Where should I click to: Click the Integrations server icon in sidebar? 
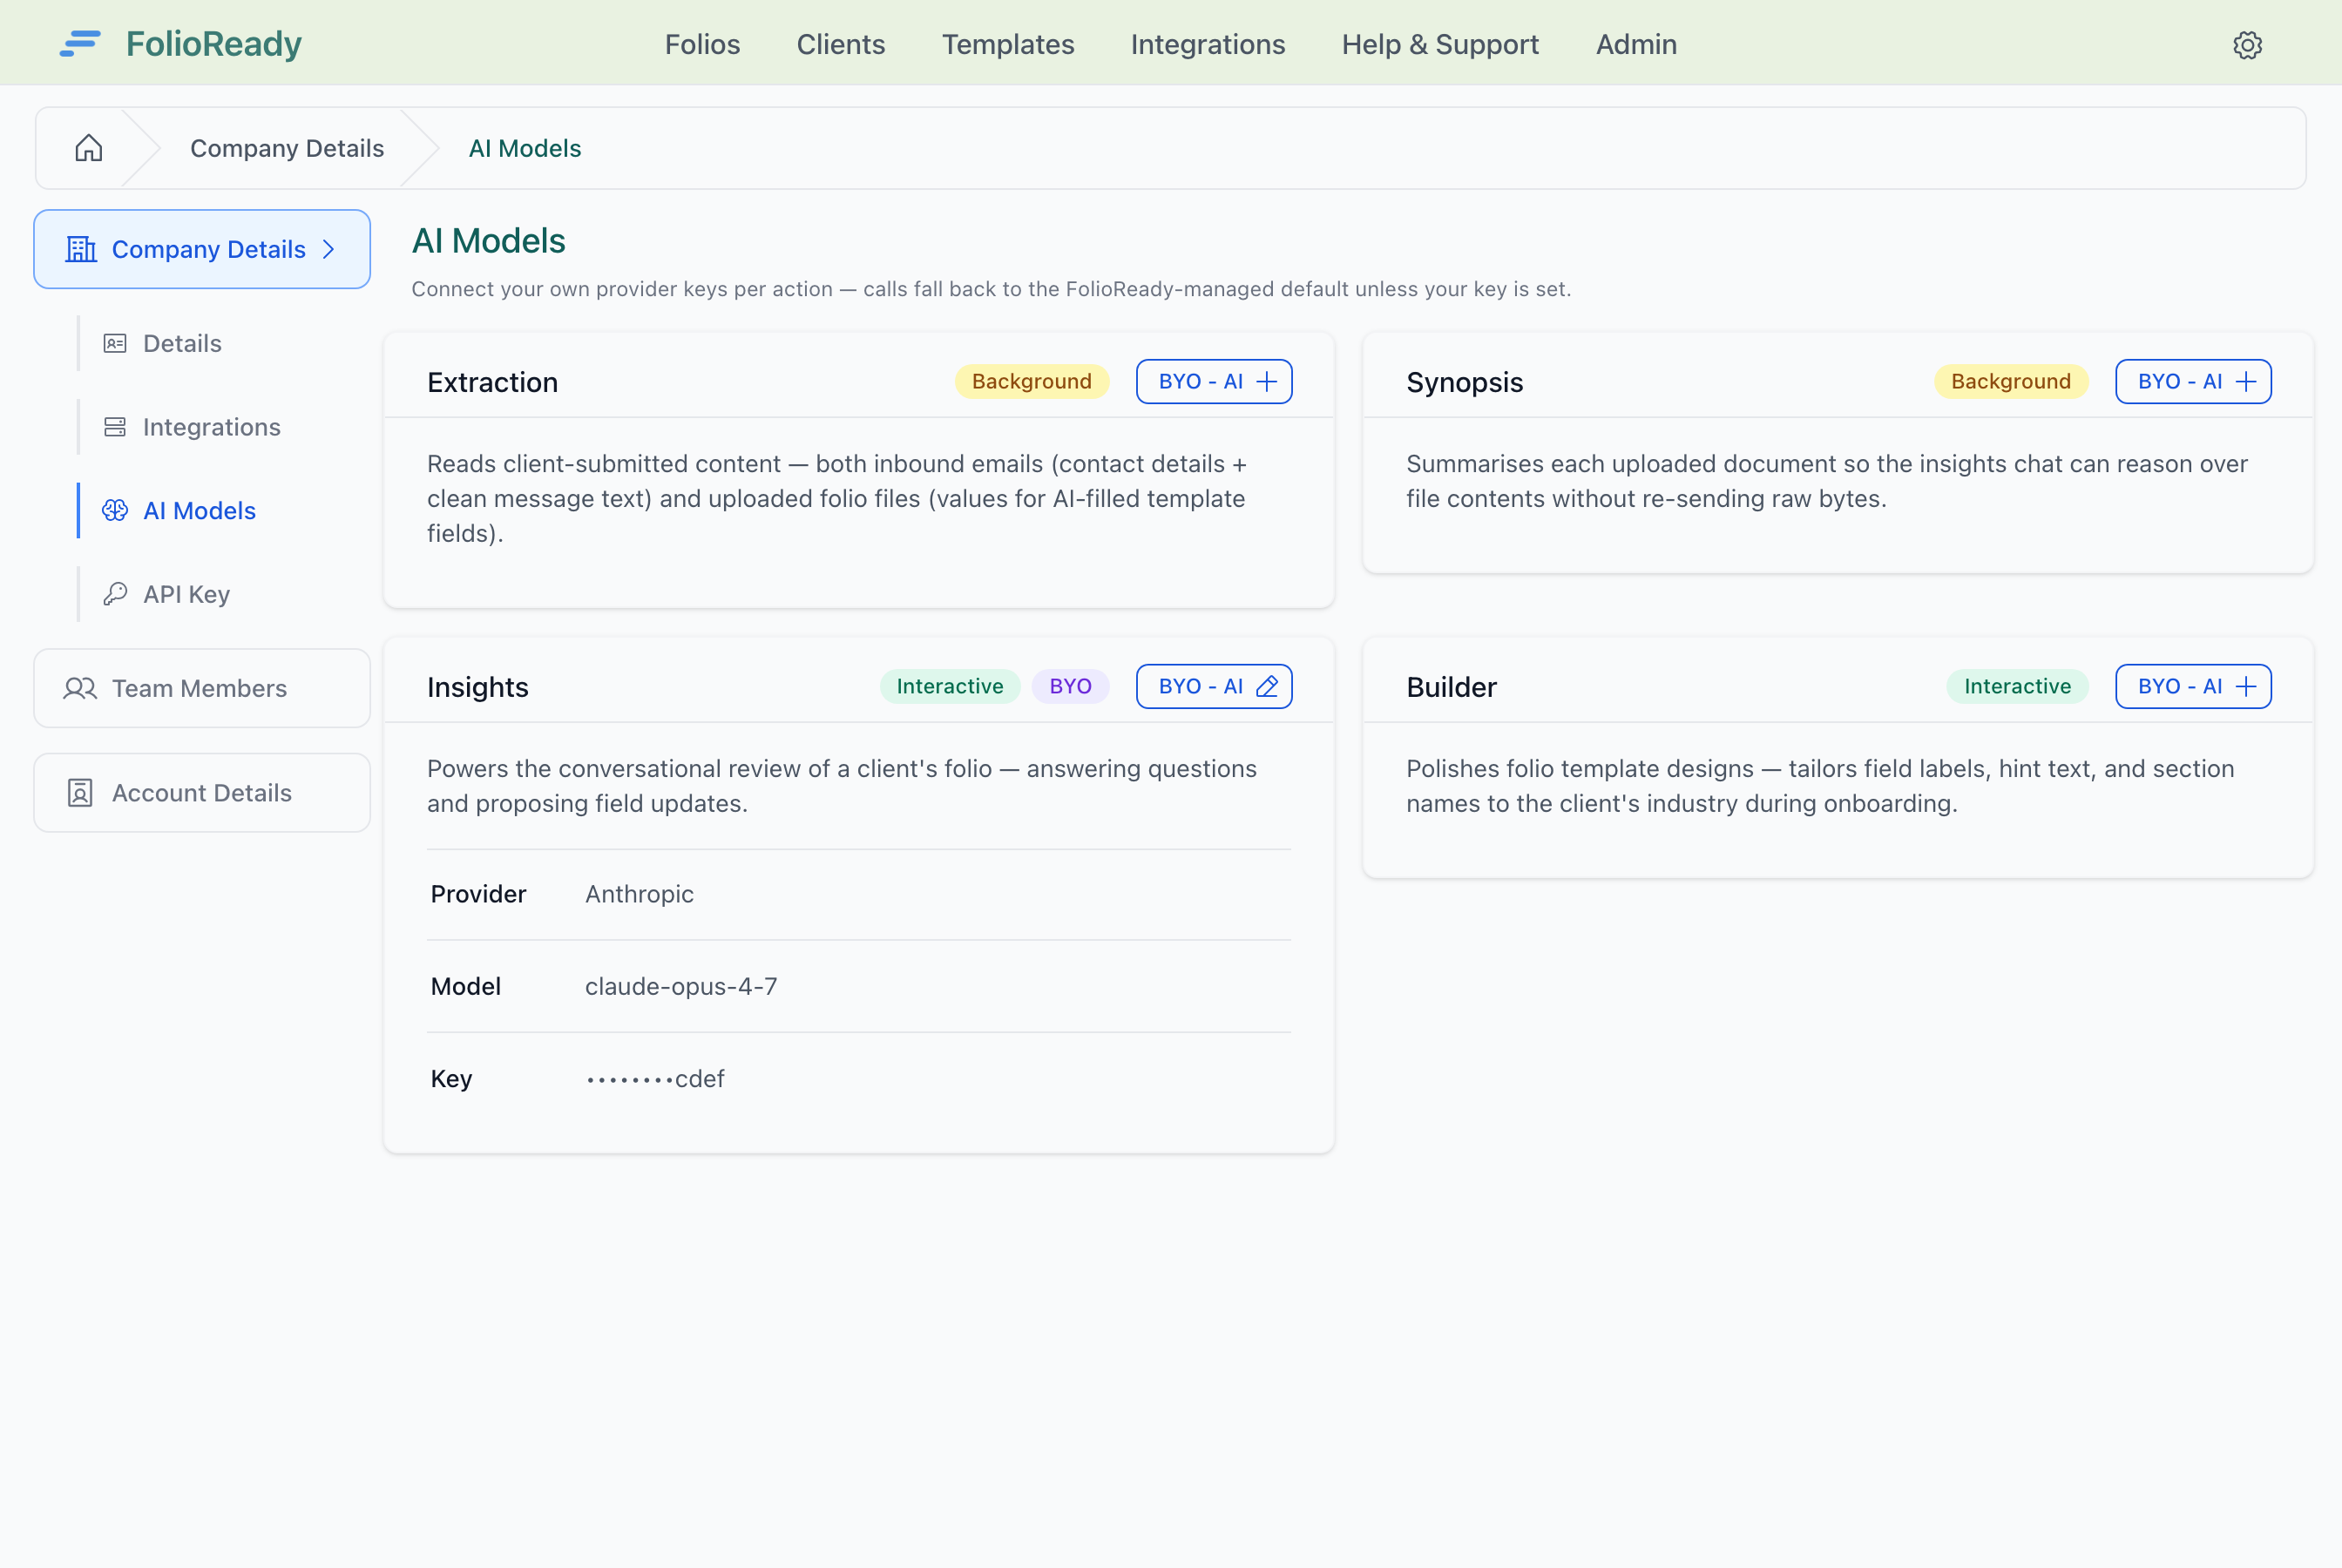pyautogui.click(x=115, y=427)
